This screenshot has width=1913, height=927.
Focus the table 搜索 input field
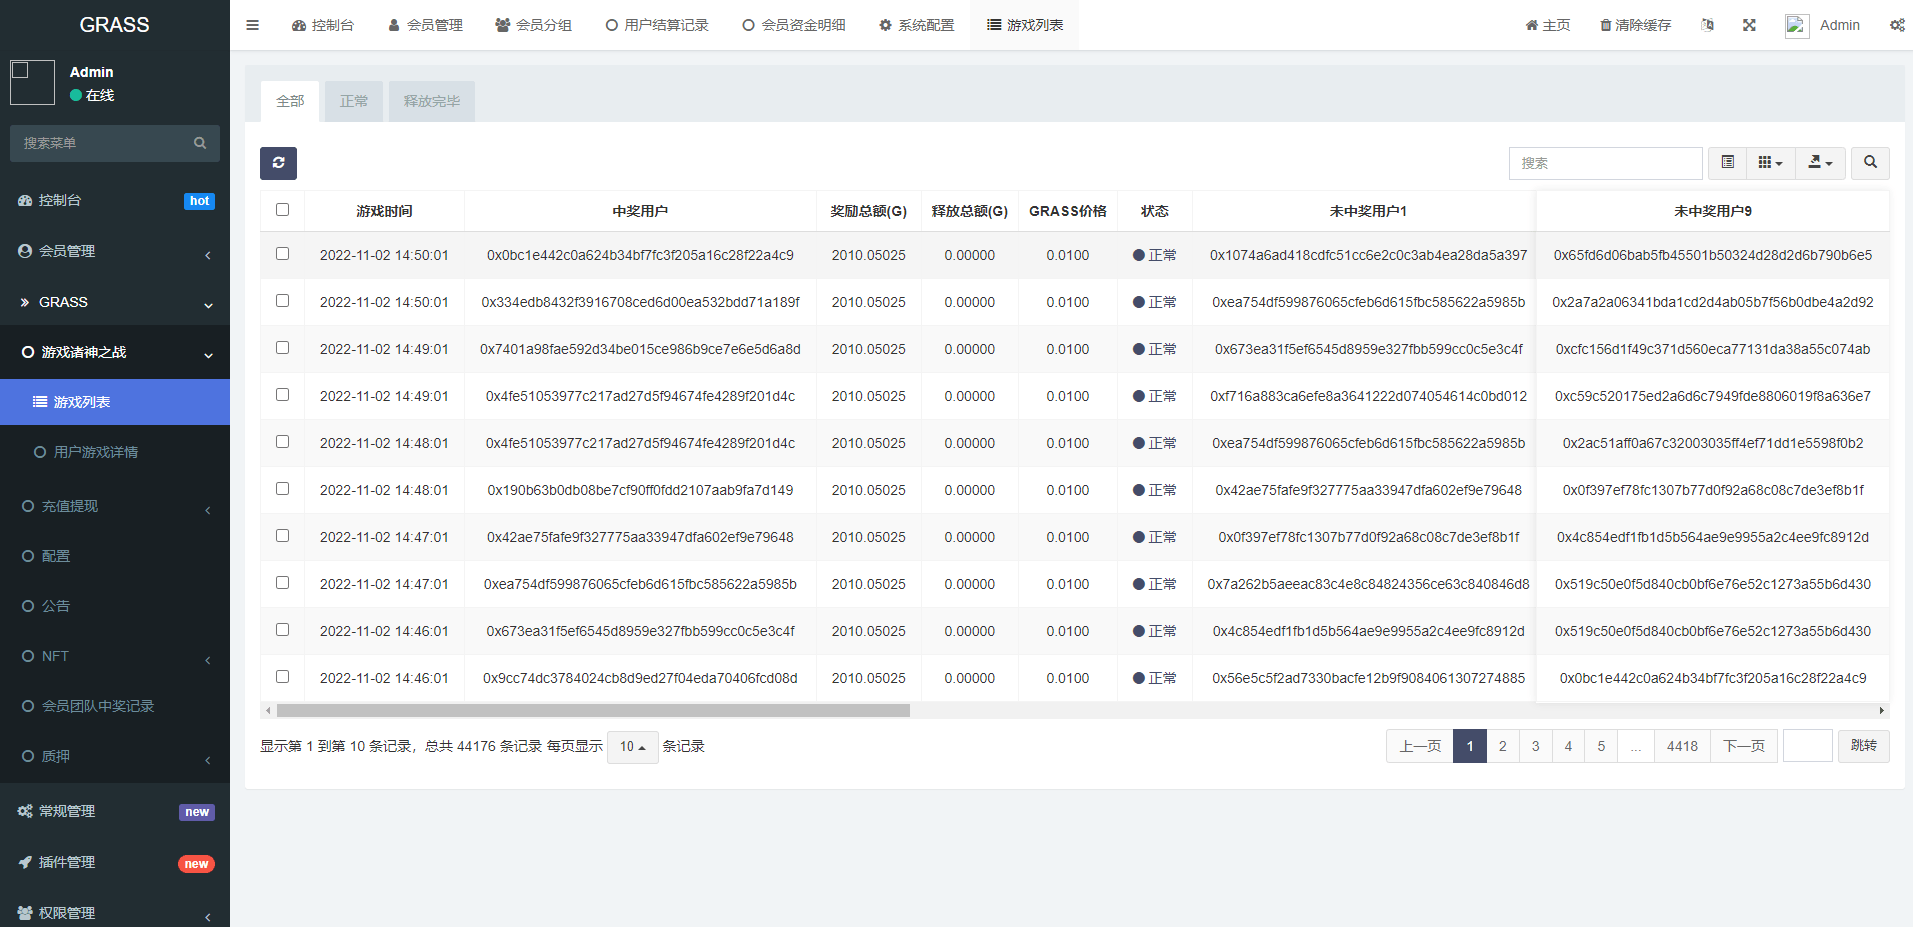(x=1605, y=163)
